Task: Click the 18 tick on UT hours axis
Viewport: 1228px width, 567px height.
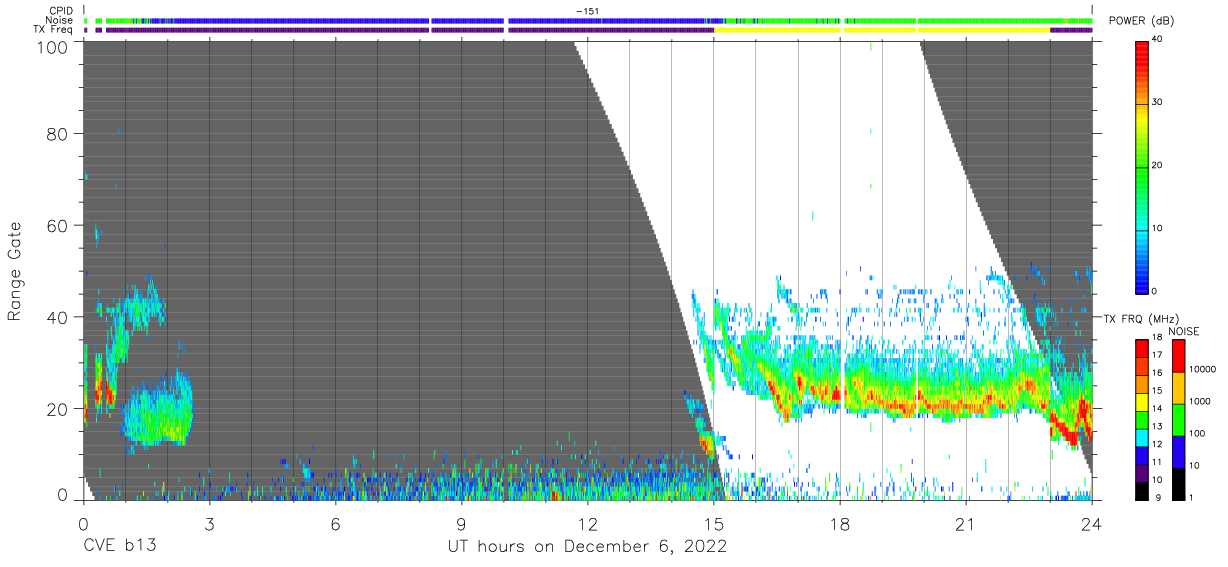Action: coord(840,523)
